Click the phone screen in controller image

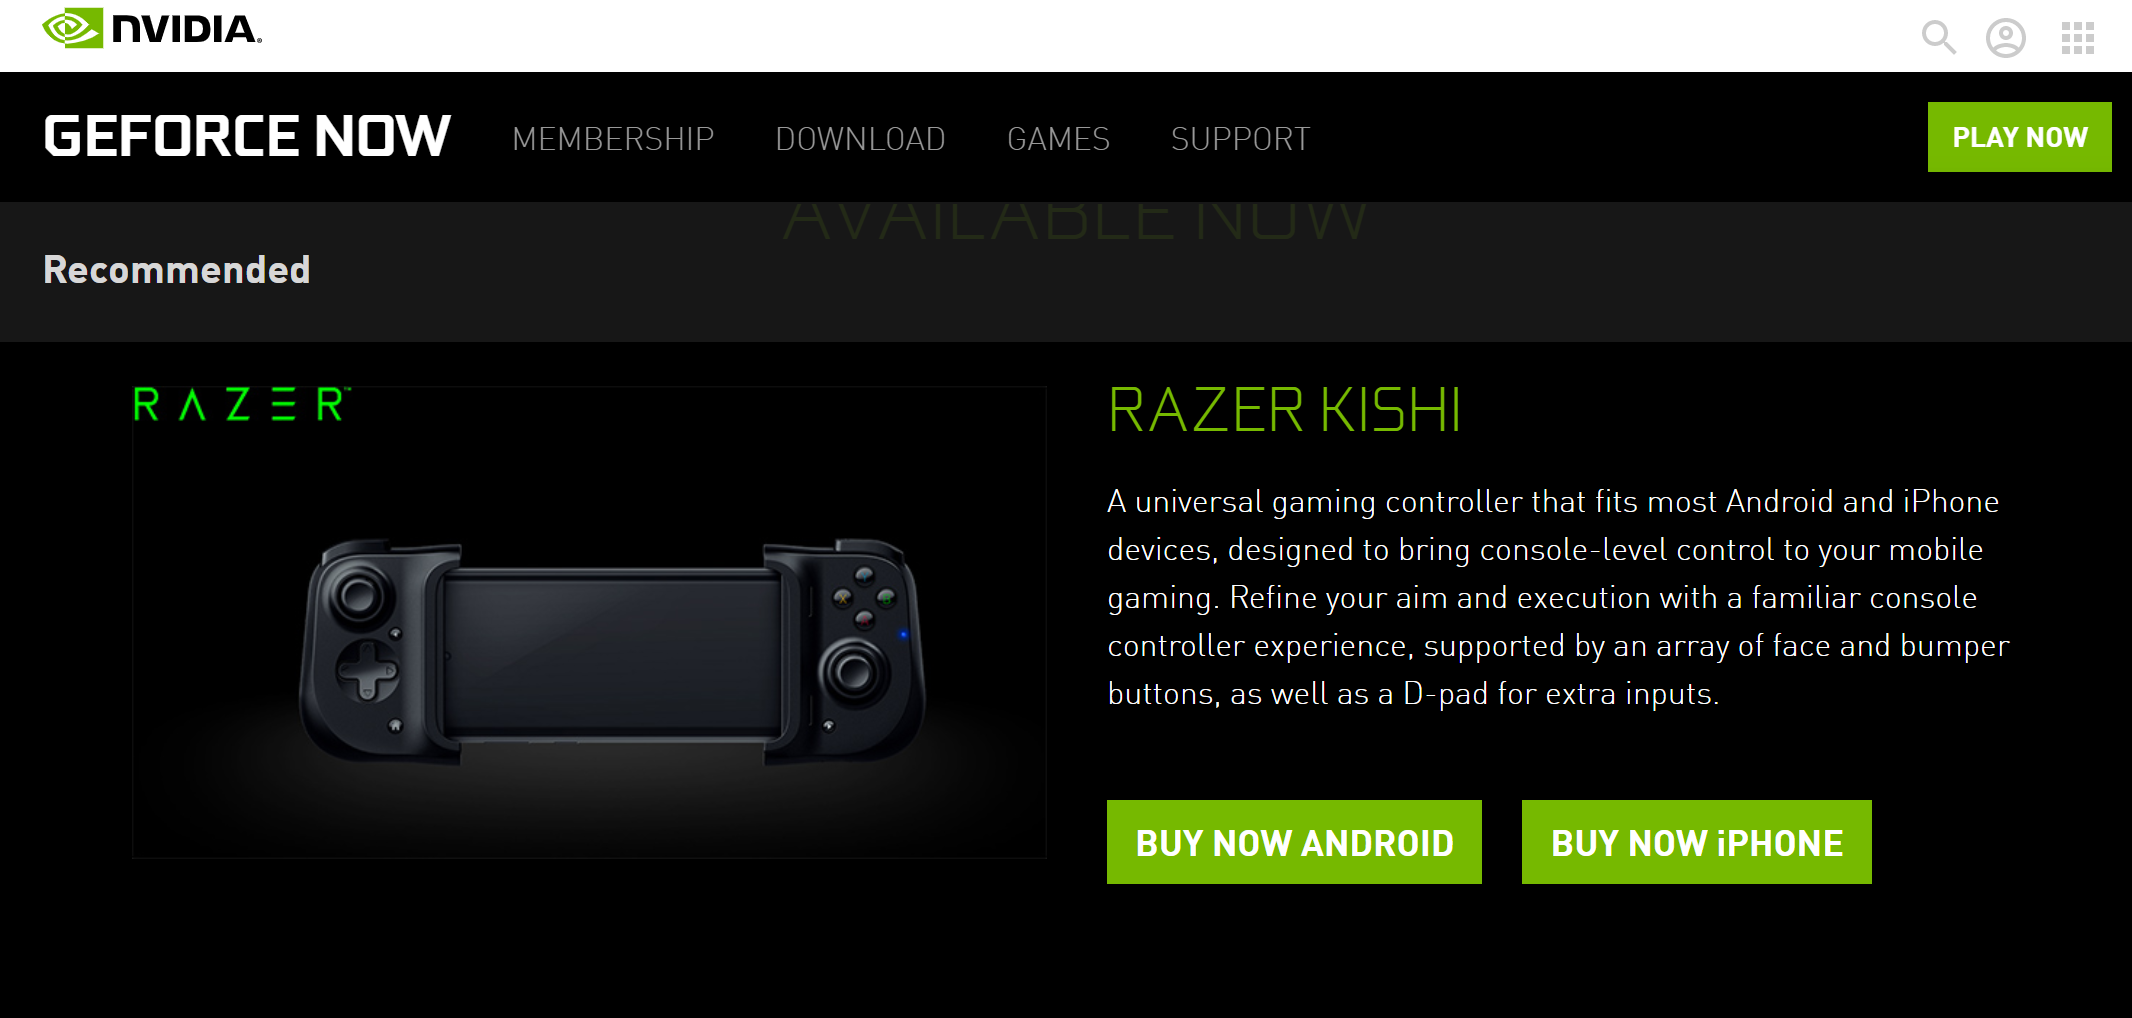coord(612,652)
